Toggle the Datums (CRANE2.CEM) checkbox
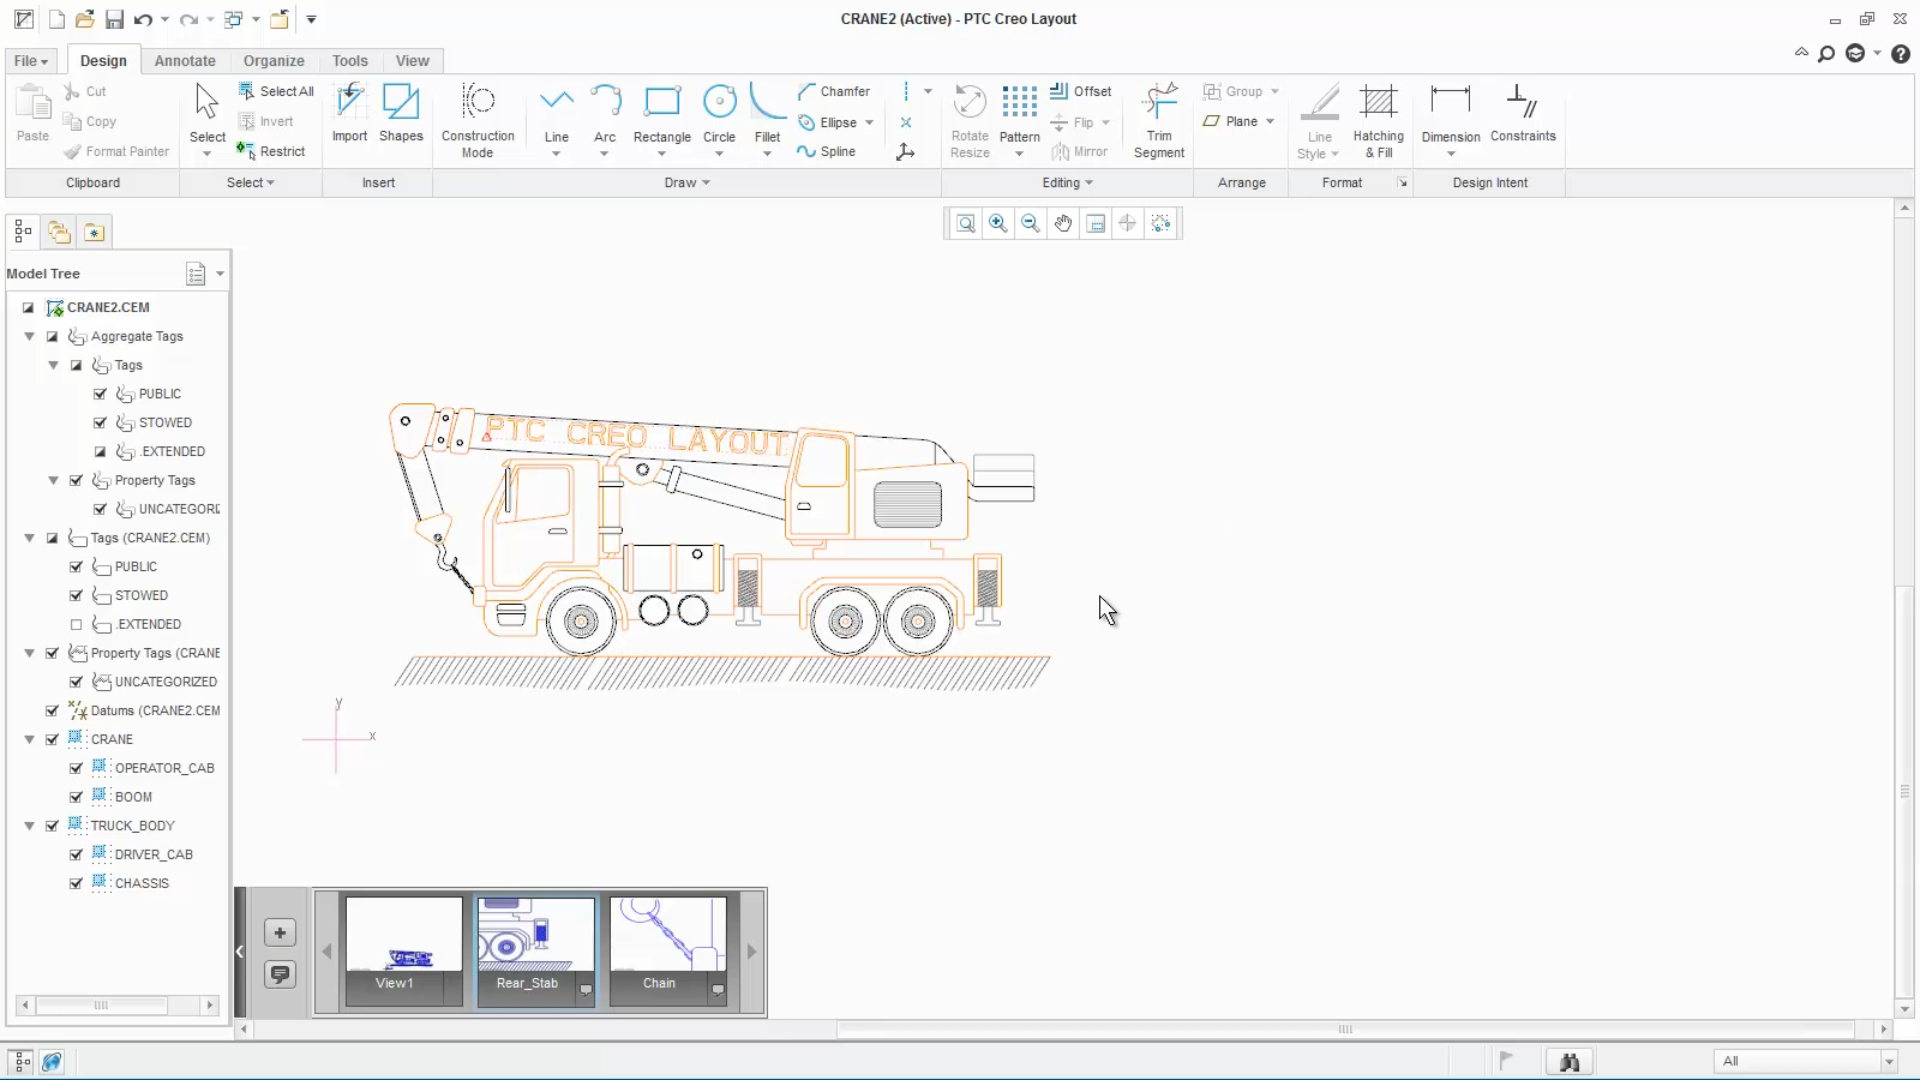 (x=52, y=710)
